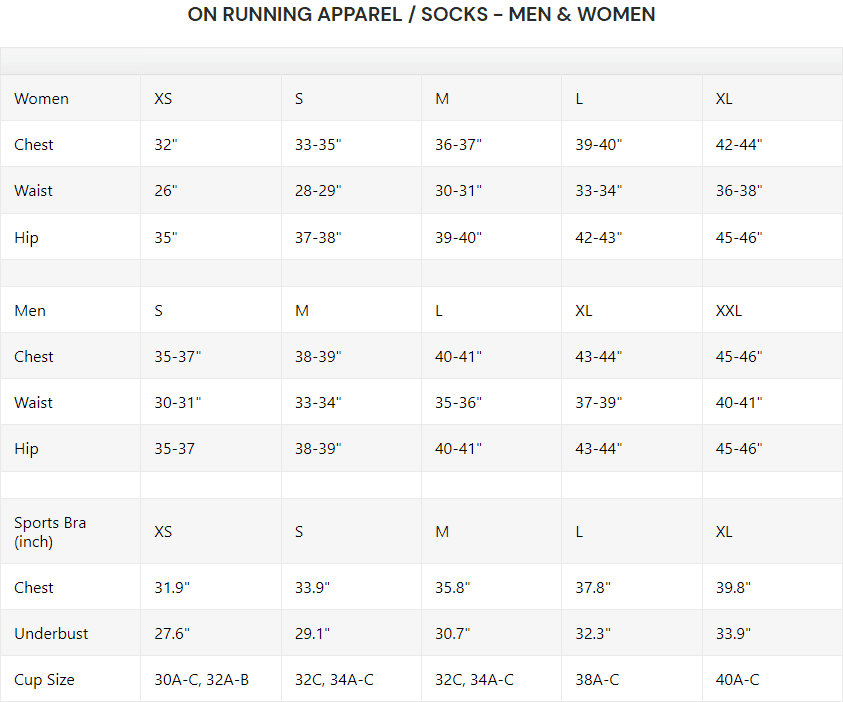The height and width of the screenshot is (702, 843).
Task: Select the Men's XXL size column header
Action: (729, 311)
